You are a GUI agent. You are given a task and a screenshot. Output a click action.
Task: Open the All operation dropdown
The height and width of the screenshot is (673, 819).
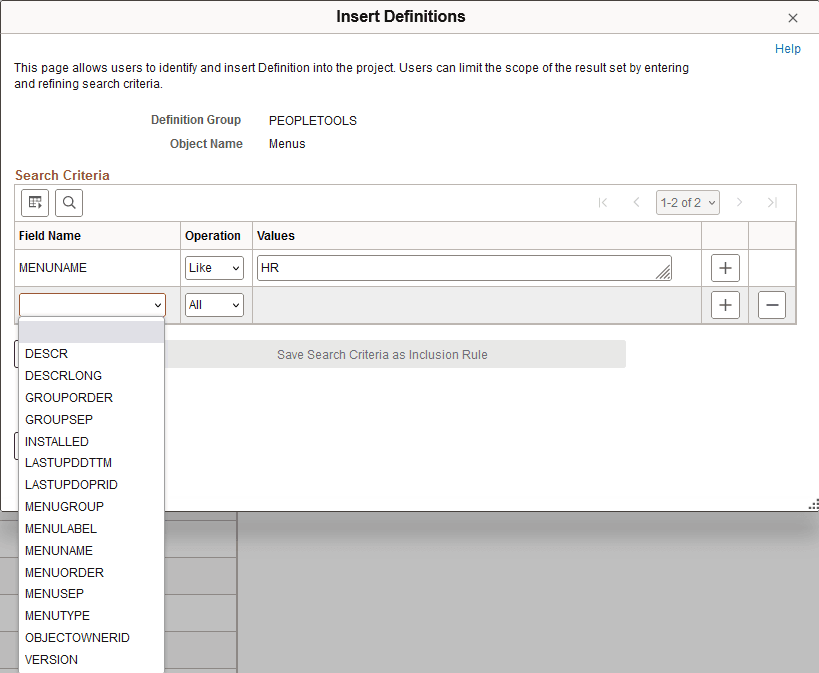(x=213, y=304)
